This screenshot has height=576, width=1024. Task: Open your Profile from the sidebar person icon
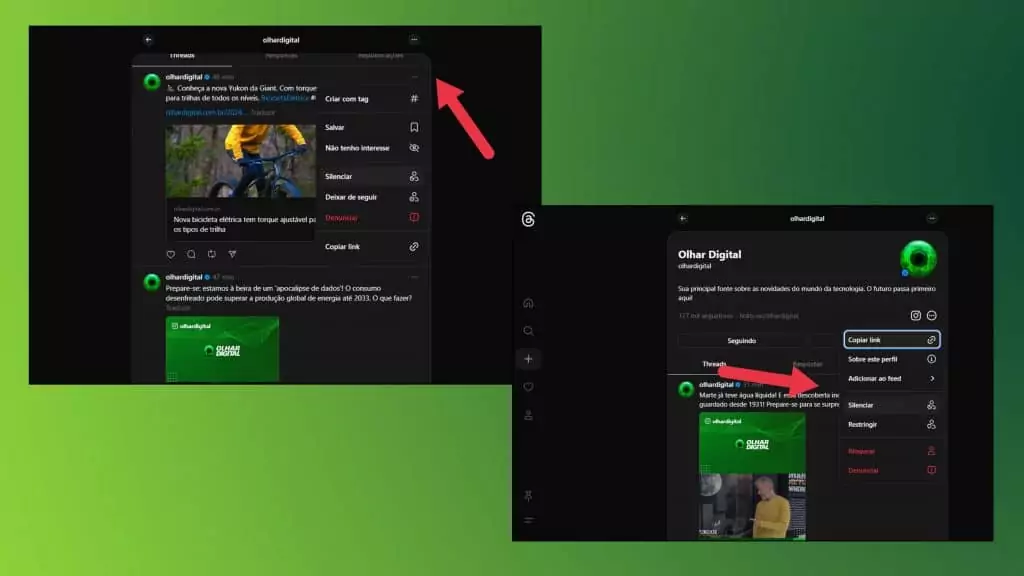tap(528, 415)
